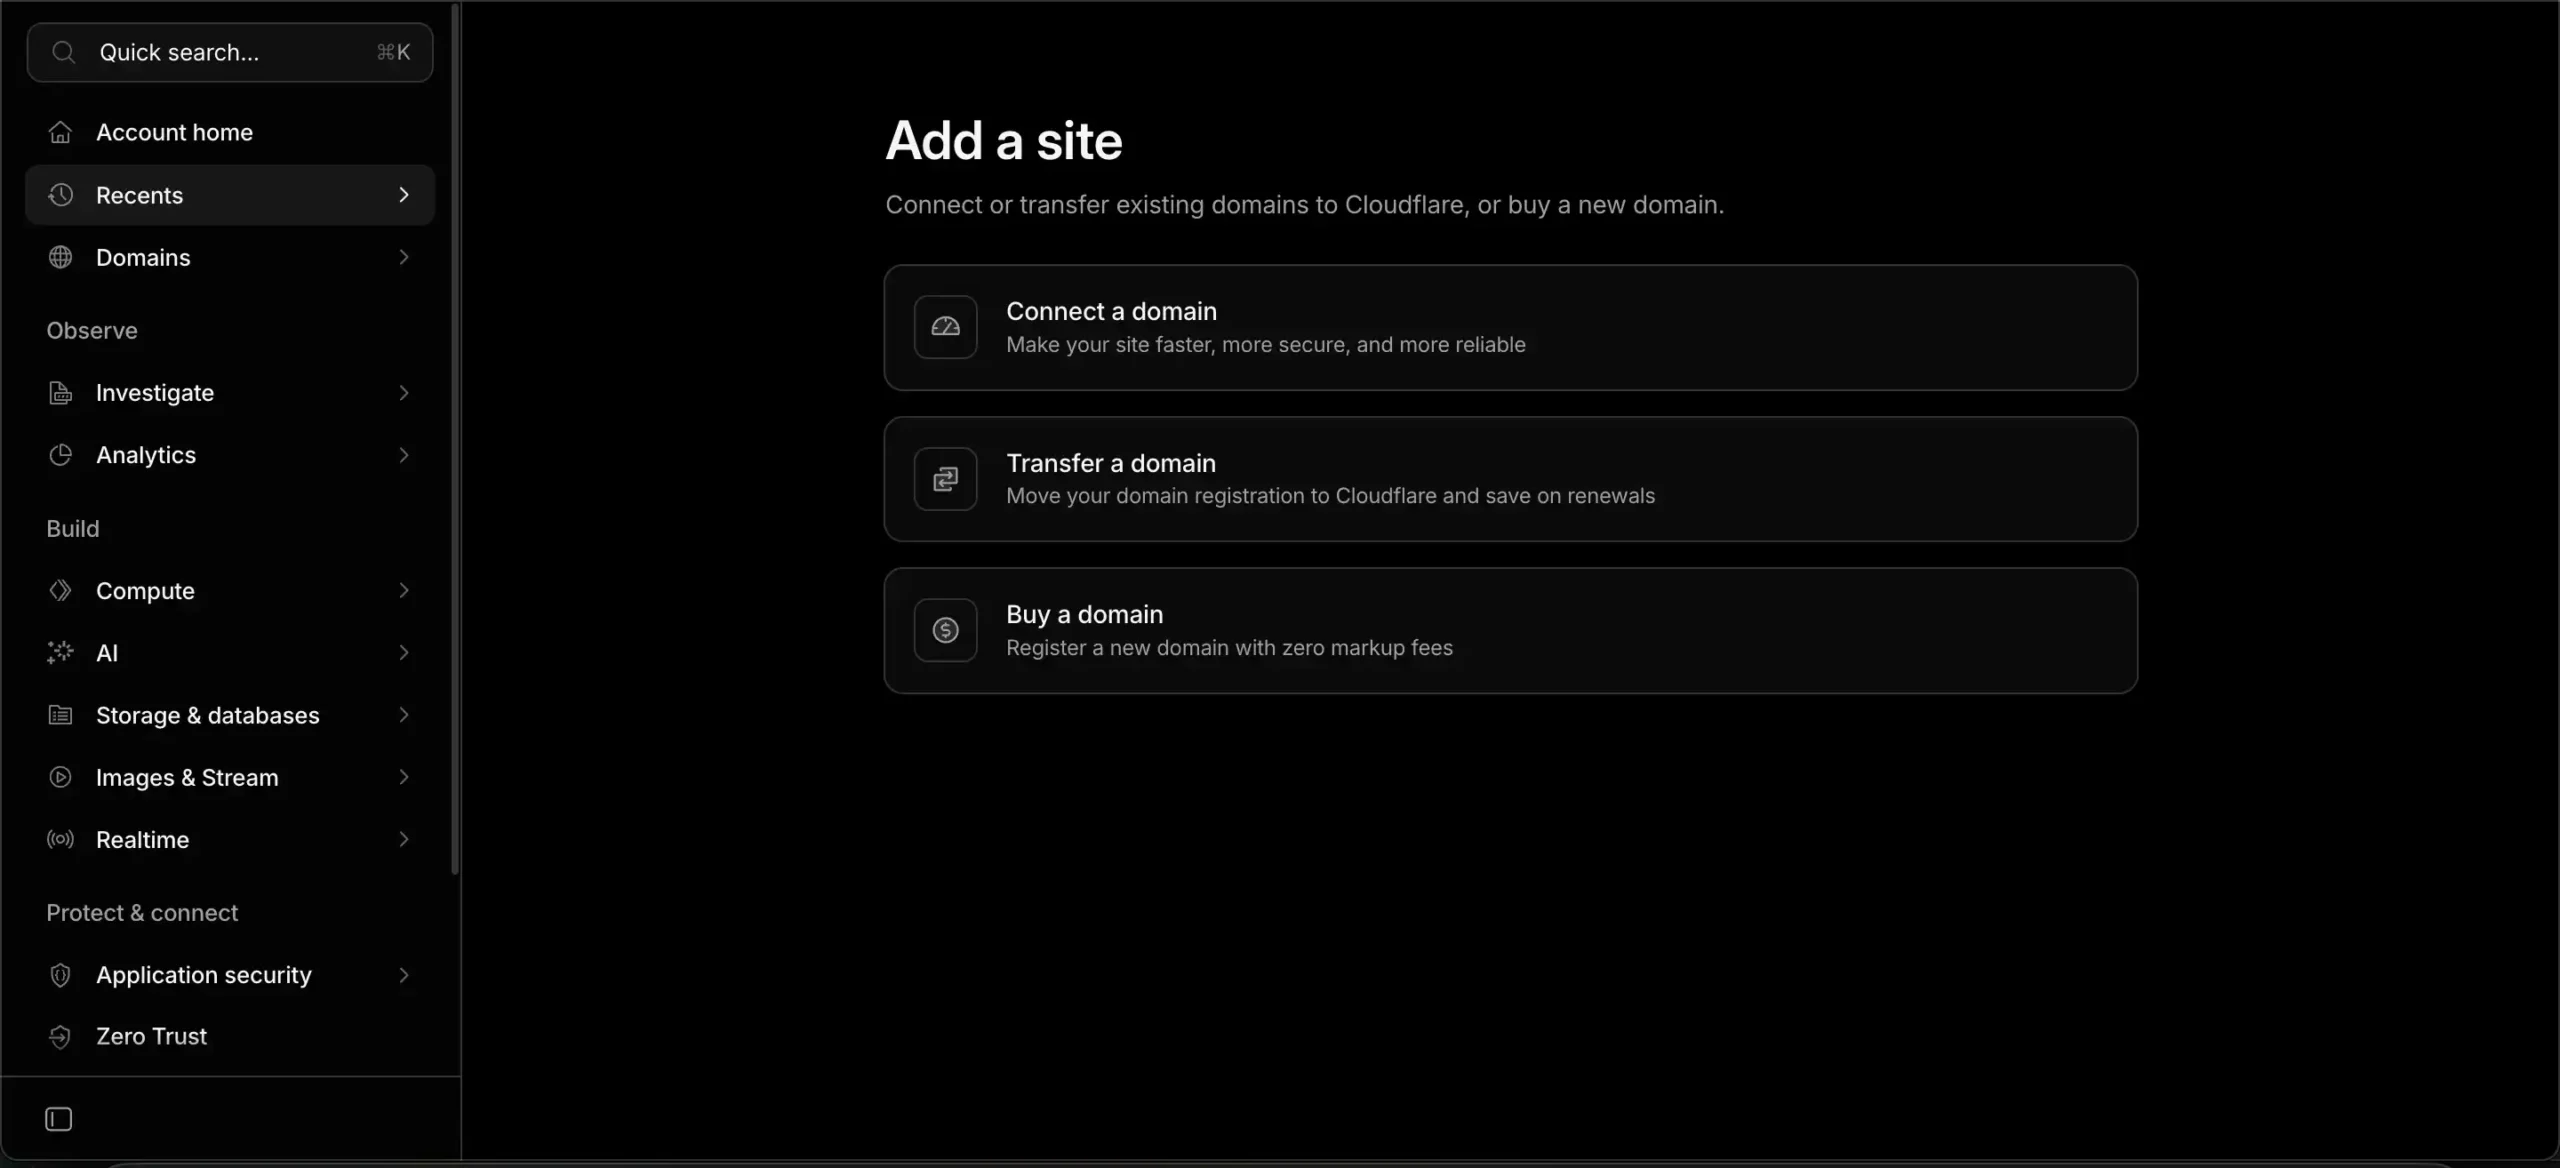Click the Compute diamond icon
The width and height of the screenshot is (2560, 1168).
click(60, 590)
